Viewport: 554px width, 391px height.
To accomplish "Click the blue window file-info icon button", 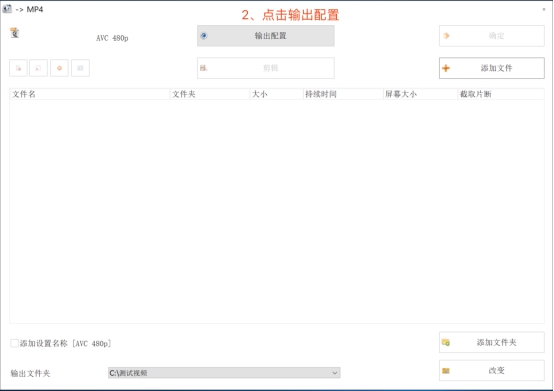I will point(80,68).
